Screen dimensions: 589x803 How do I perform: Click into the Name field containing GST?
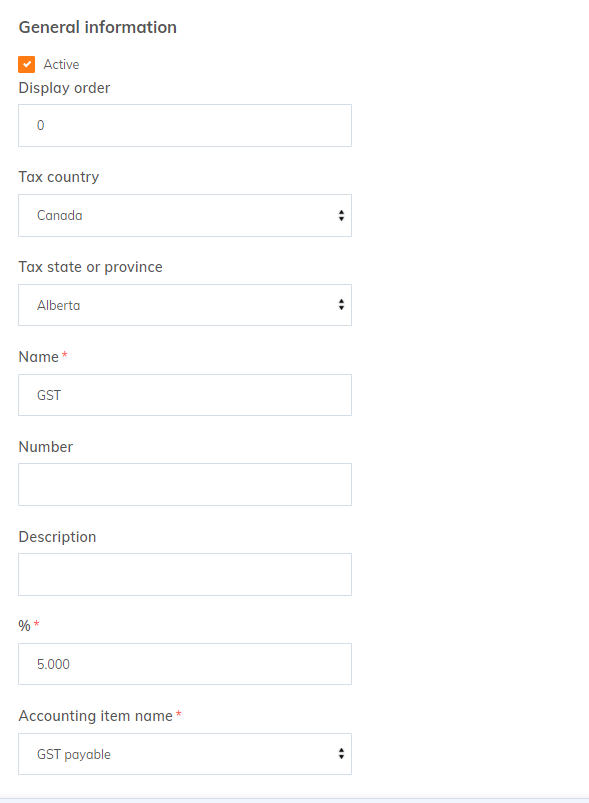(185, 395)
